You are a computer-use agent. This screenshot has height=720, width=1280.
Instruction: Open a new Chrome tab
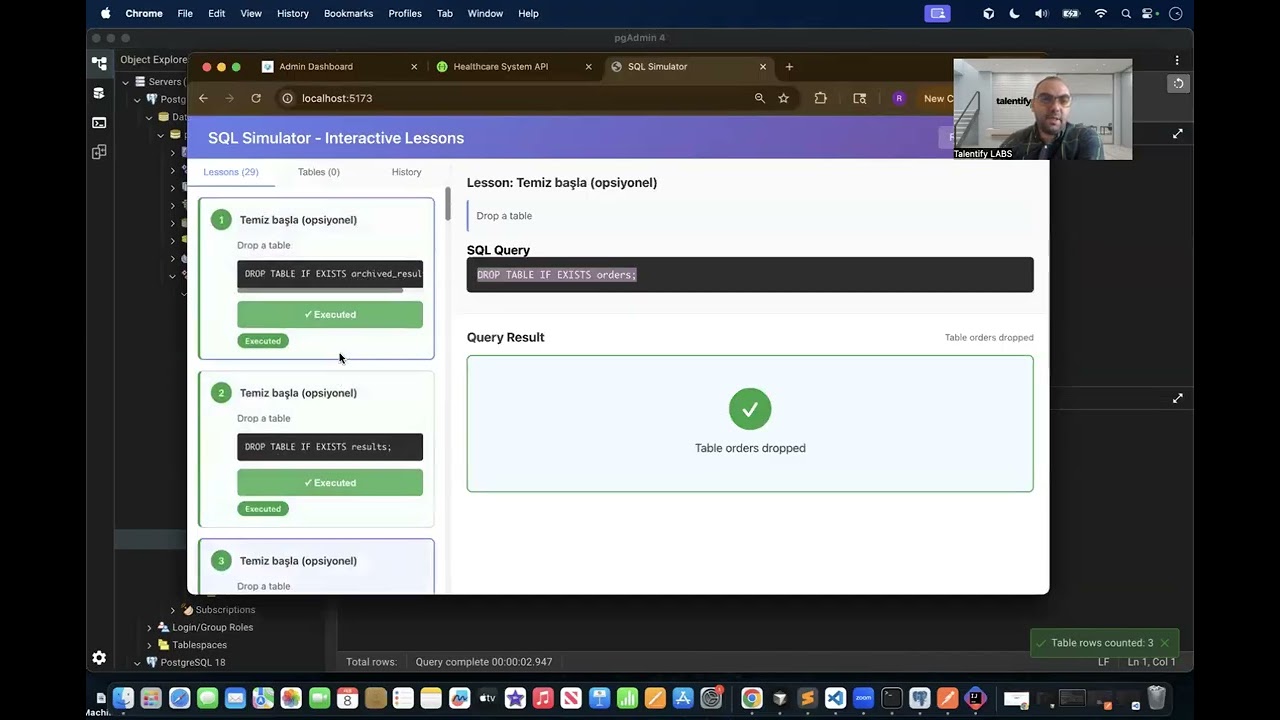789,67
